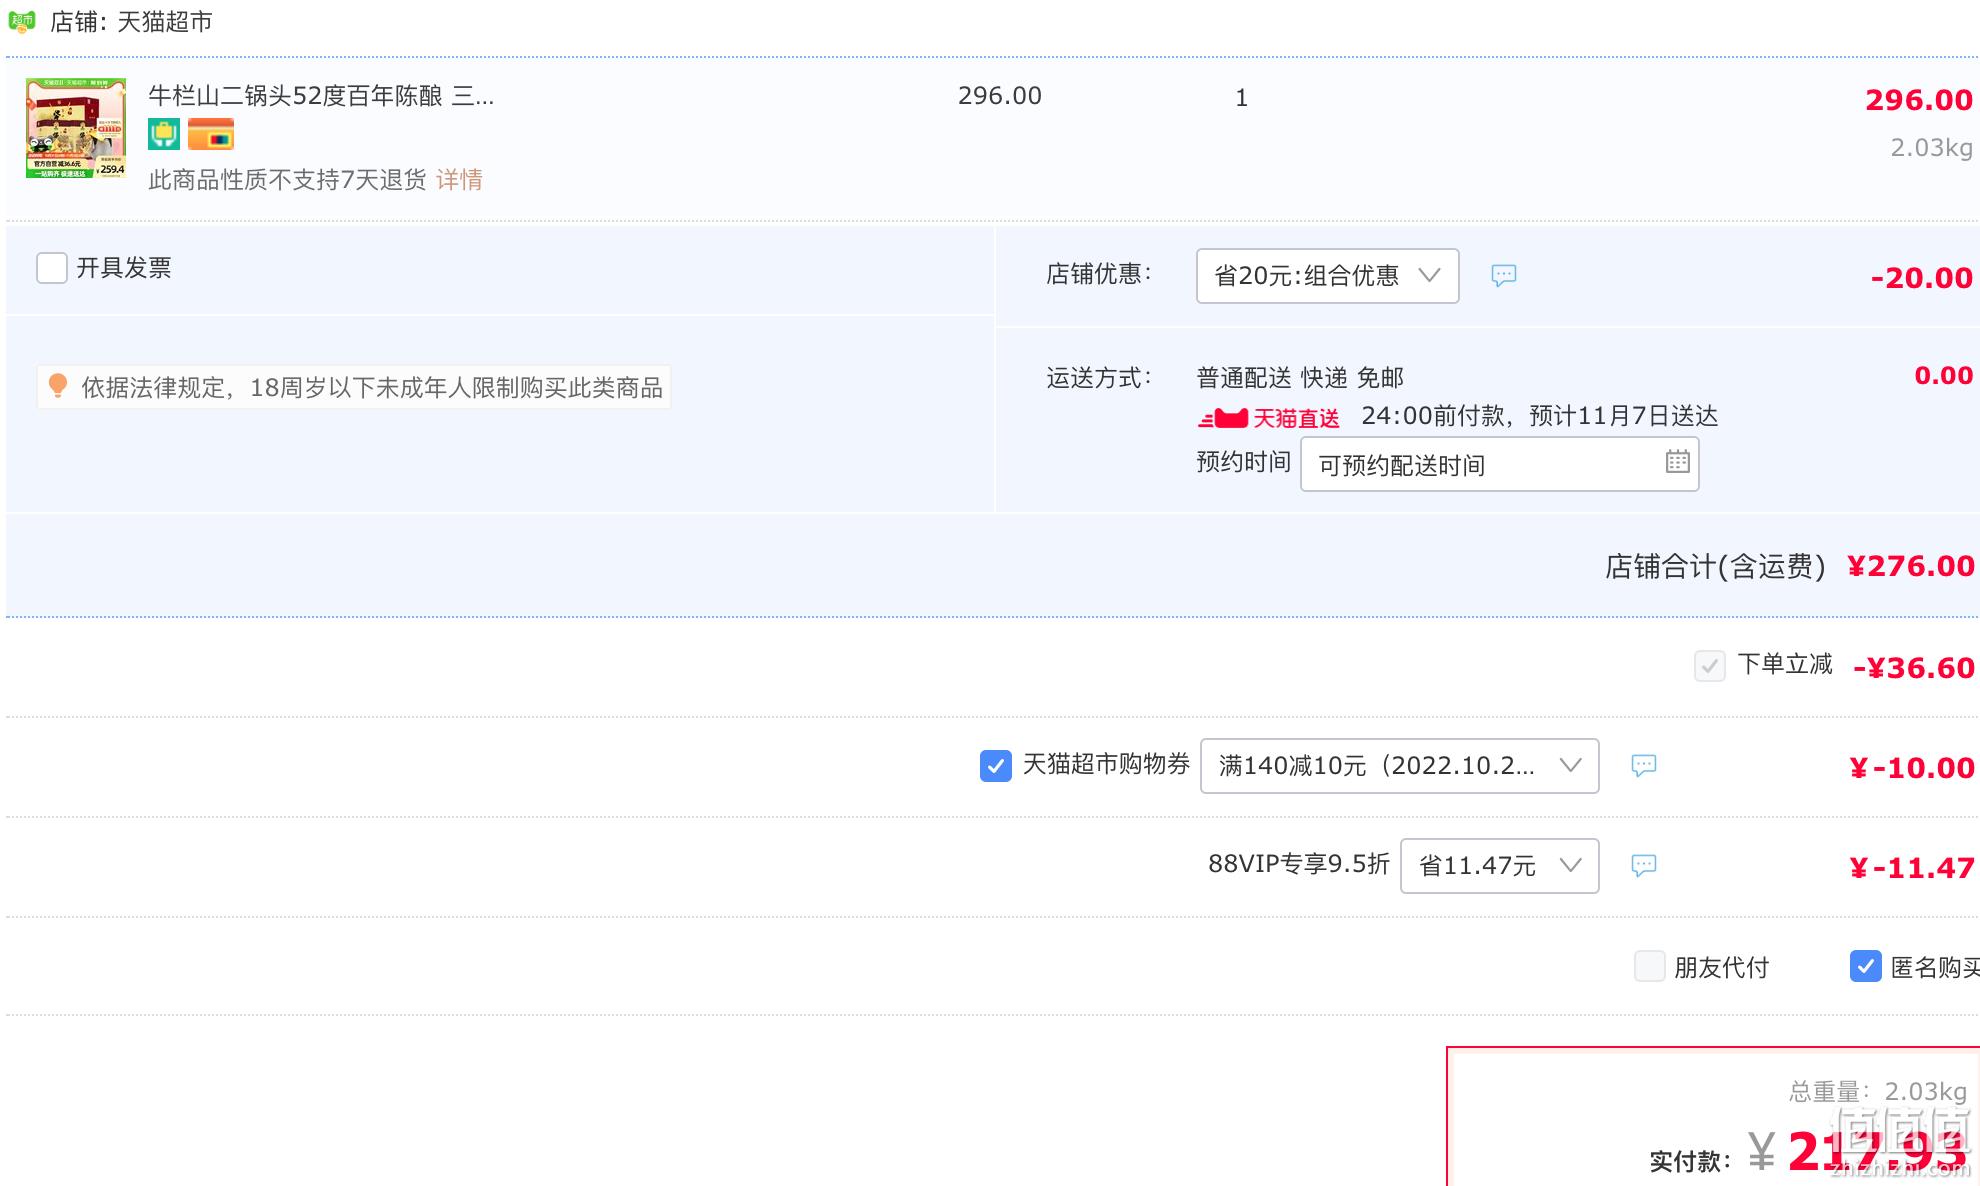Open the calendar icon in delivery time field
1980x1186 pixels.
coord(1678,461)
